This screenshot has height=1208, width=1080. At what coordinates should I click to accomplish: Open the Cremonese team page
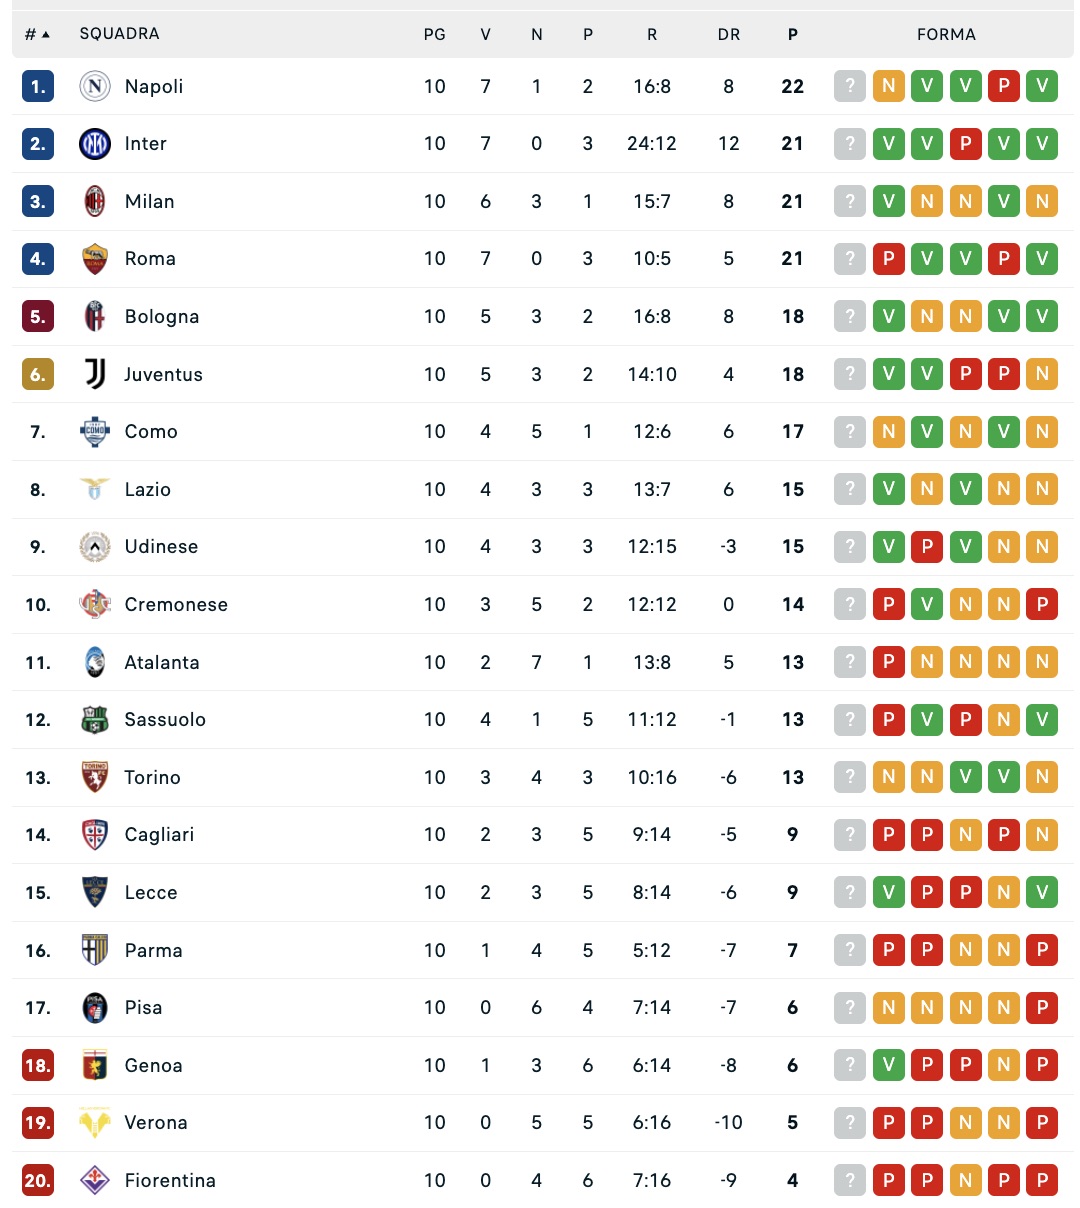[176, 605]
